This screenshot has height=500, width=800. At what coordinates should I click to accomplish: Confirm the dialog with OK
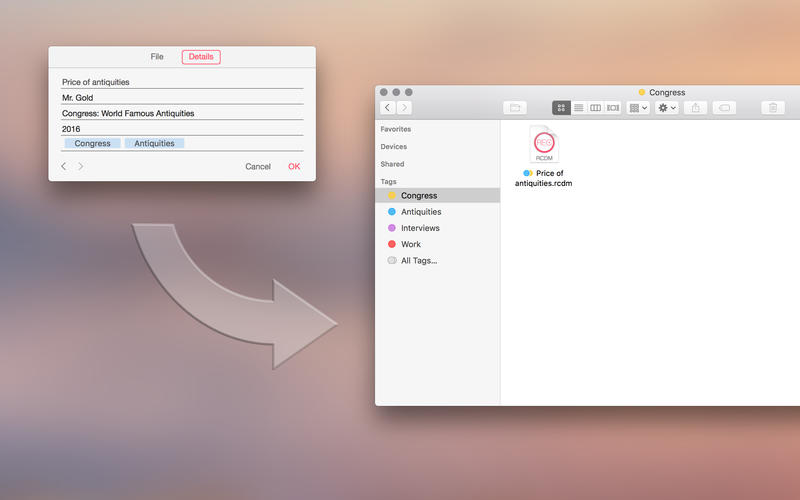click(294, 166)
